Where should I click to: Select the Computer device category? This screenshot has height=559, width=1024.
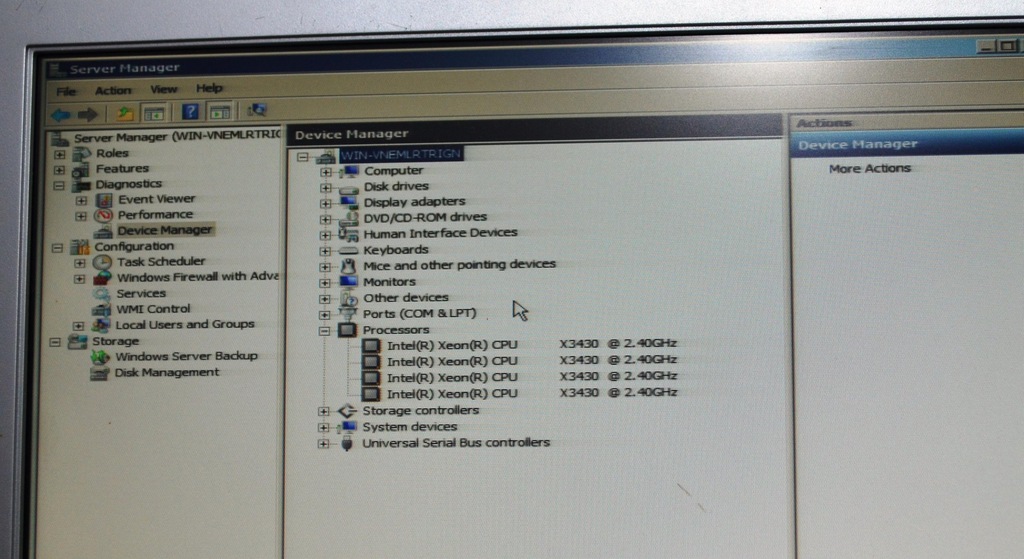[394, 170]
